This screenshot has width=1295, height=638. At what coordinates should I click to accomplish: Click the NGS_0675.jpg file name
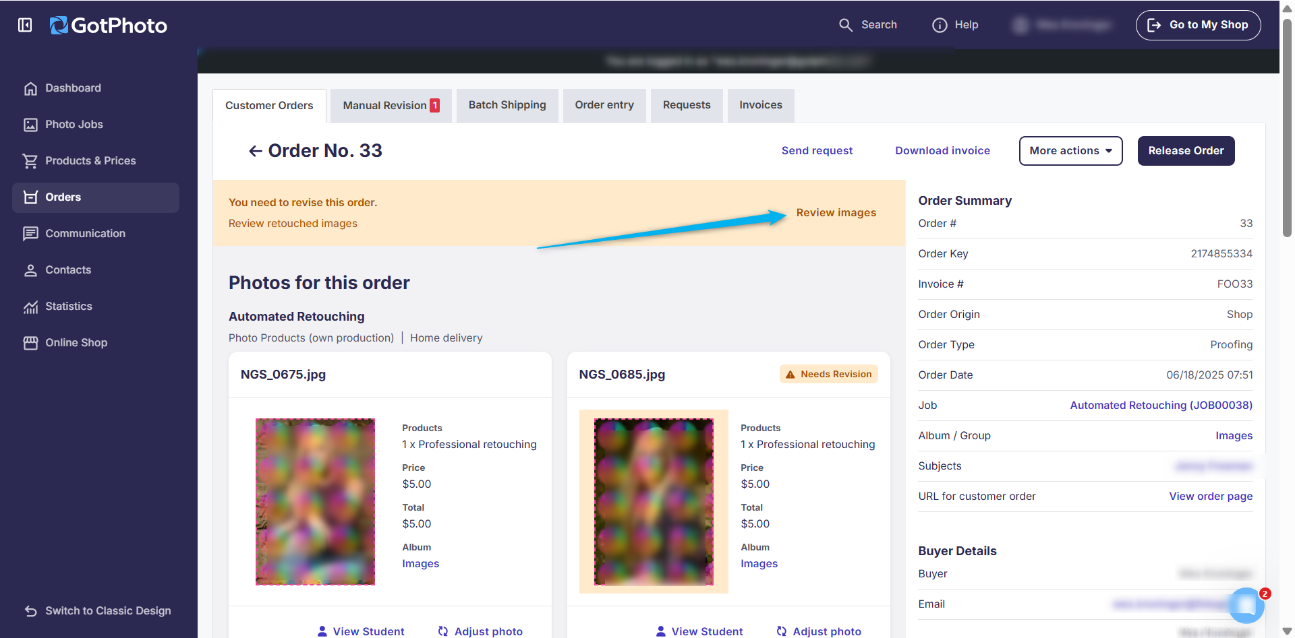(x=283, y=375)
